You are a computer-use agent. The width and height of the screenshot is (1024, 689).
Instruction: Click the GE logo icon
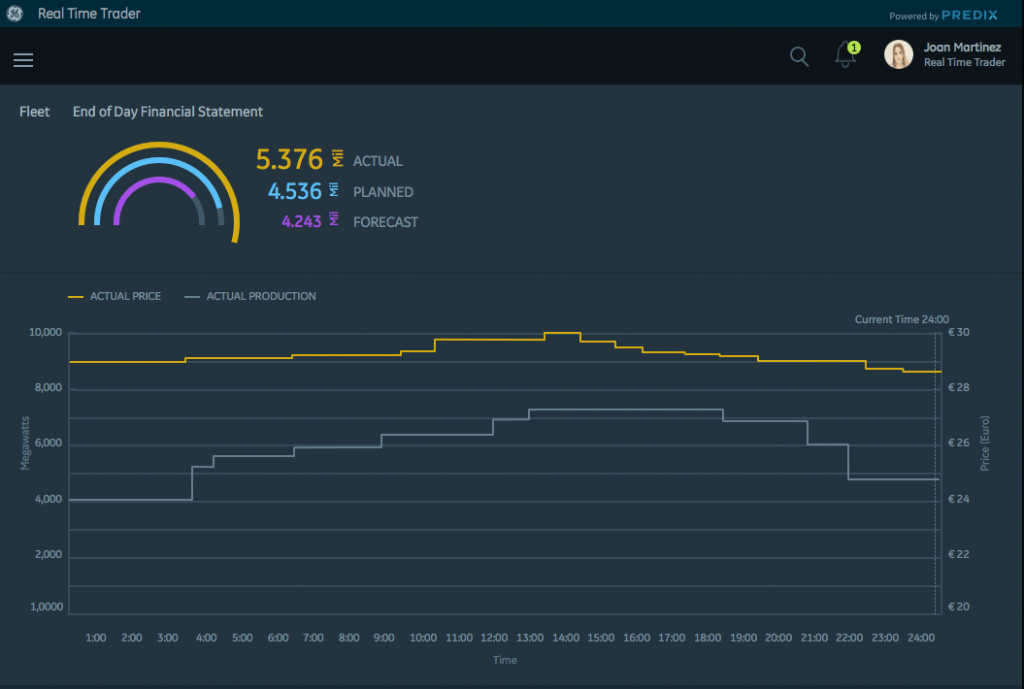(14, 14)
